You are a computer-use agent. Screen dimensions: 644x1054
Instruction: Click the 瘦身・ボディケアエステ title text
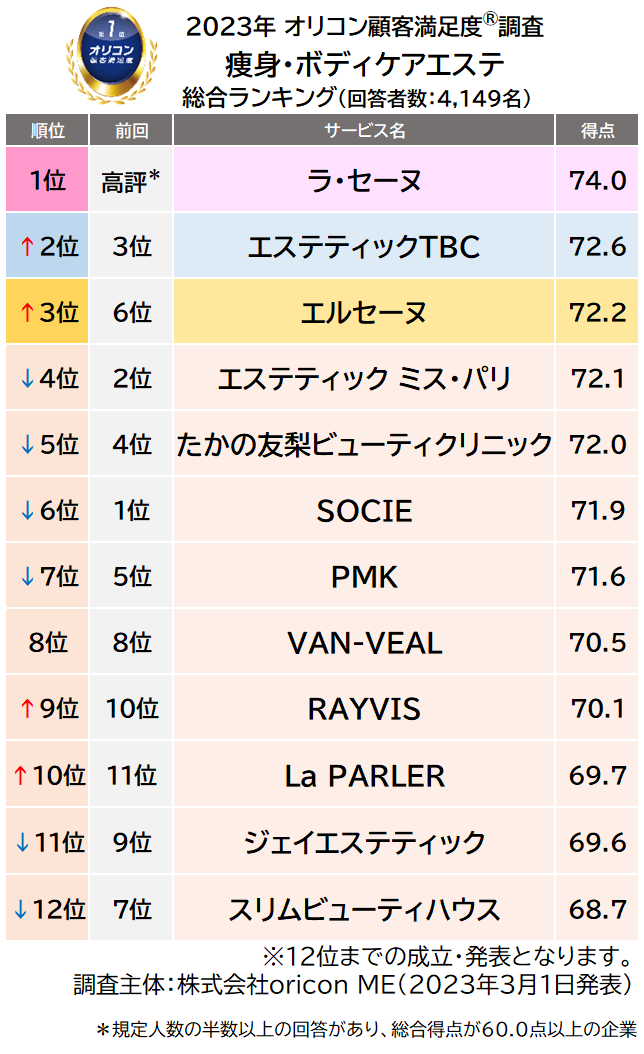click(364, 66)
